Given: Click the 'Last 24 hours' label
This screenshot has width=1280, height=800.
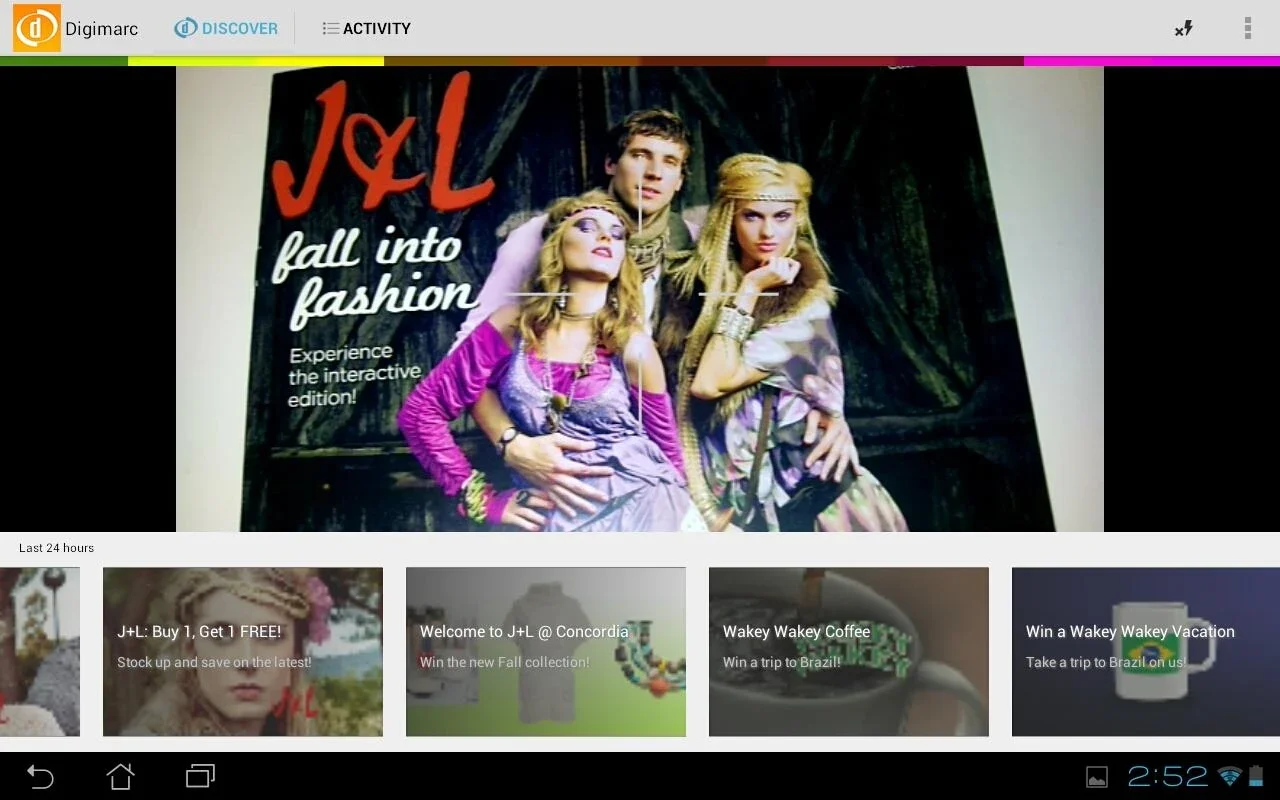Looking at the screenshot, I should (56, 548).
